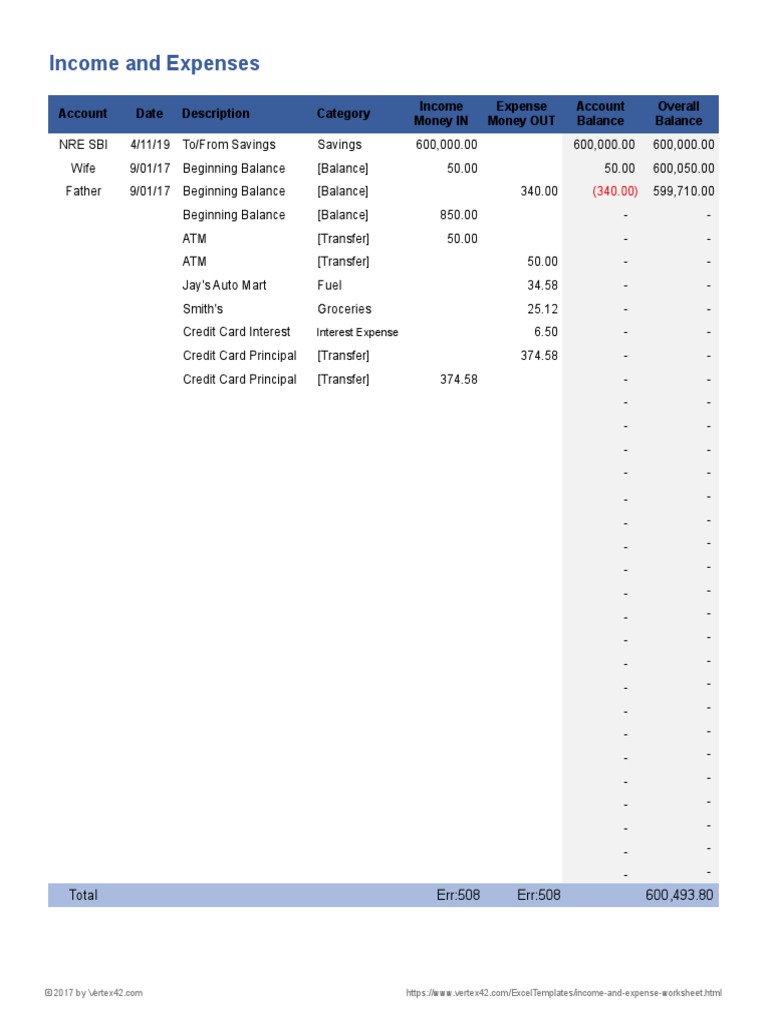Select the 'Interest Expense' category
The width and height of the screenshot is (768, 1024).
[357, 332]
